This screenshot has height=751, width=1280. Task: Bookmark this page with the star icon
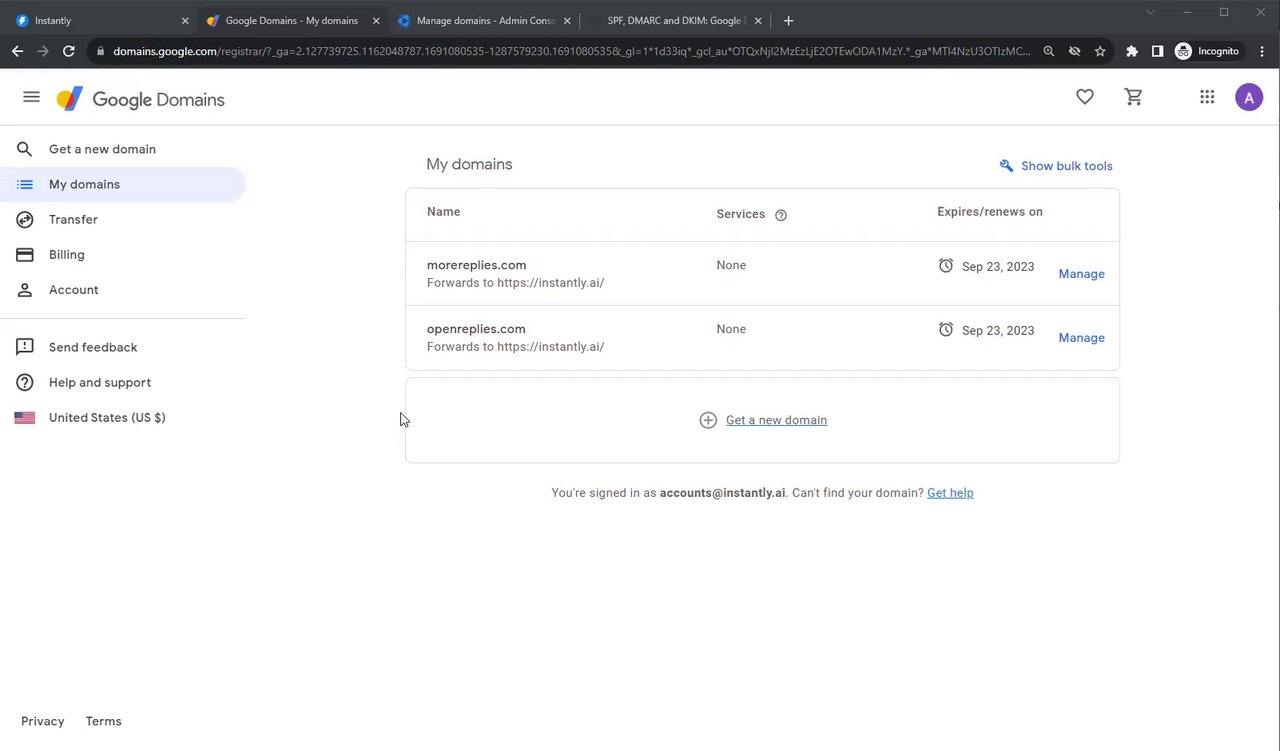pos(1100,51)
